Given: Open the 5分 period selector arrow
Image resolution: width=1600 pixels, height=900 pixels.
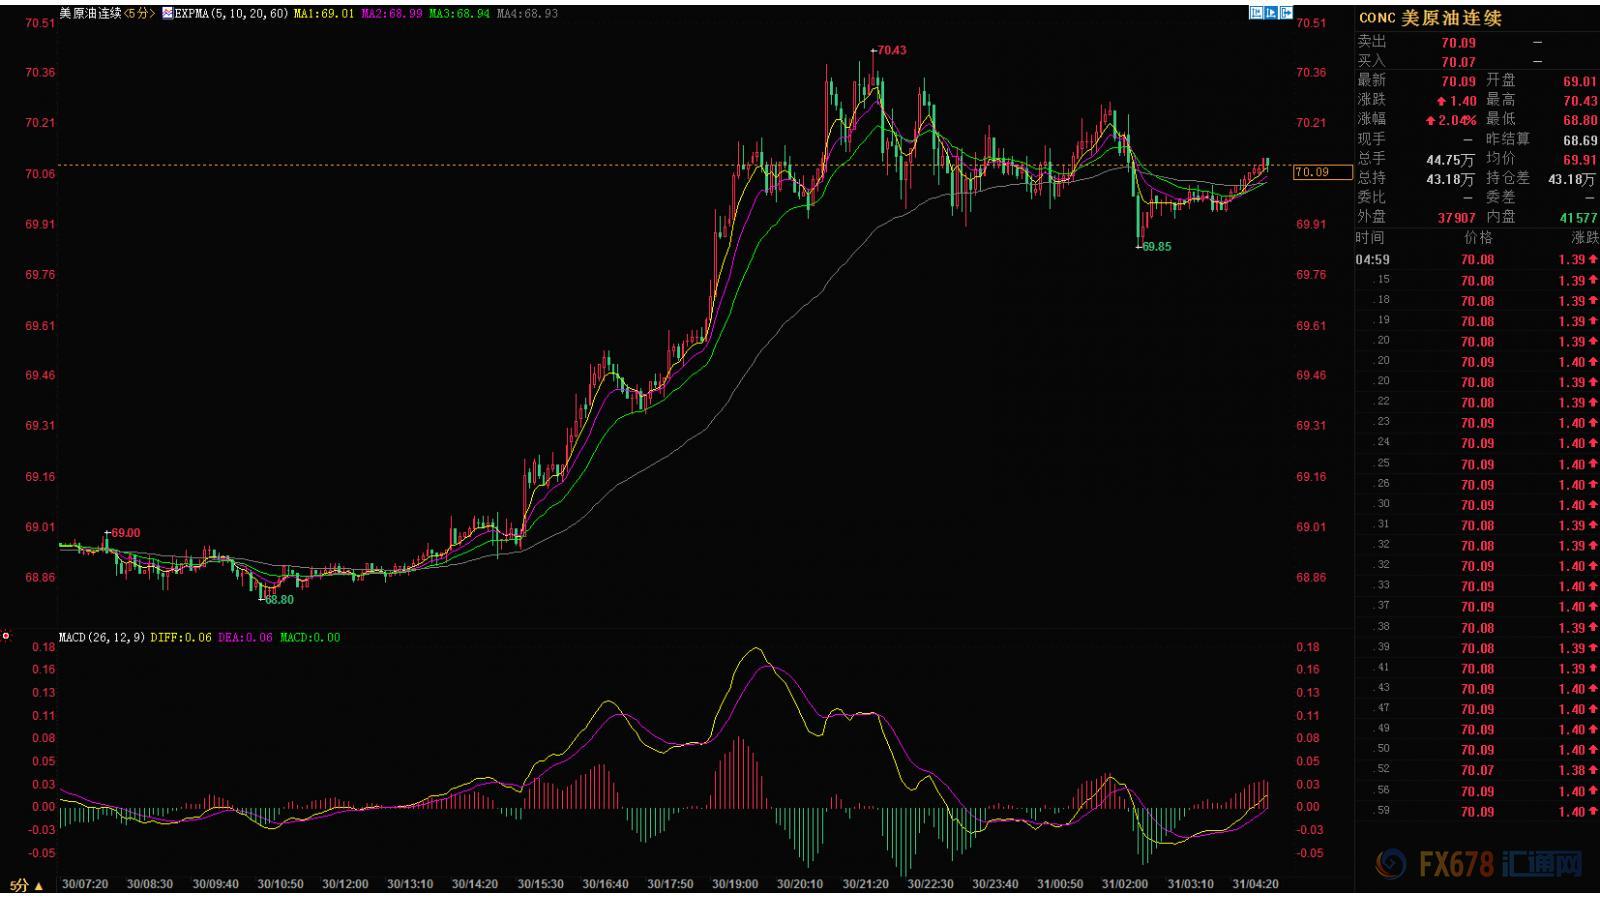Looking at the screenshot, I should [x=39, y=886].
